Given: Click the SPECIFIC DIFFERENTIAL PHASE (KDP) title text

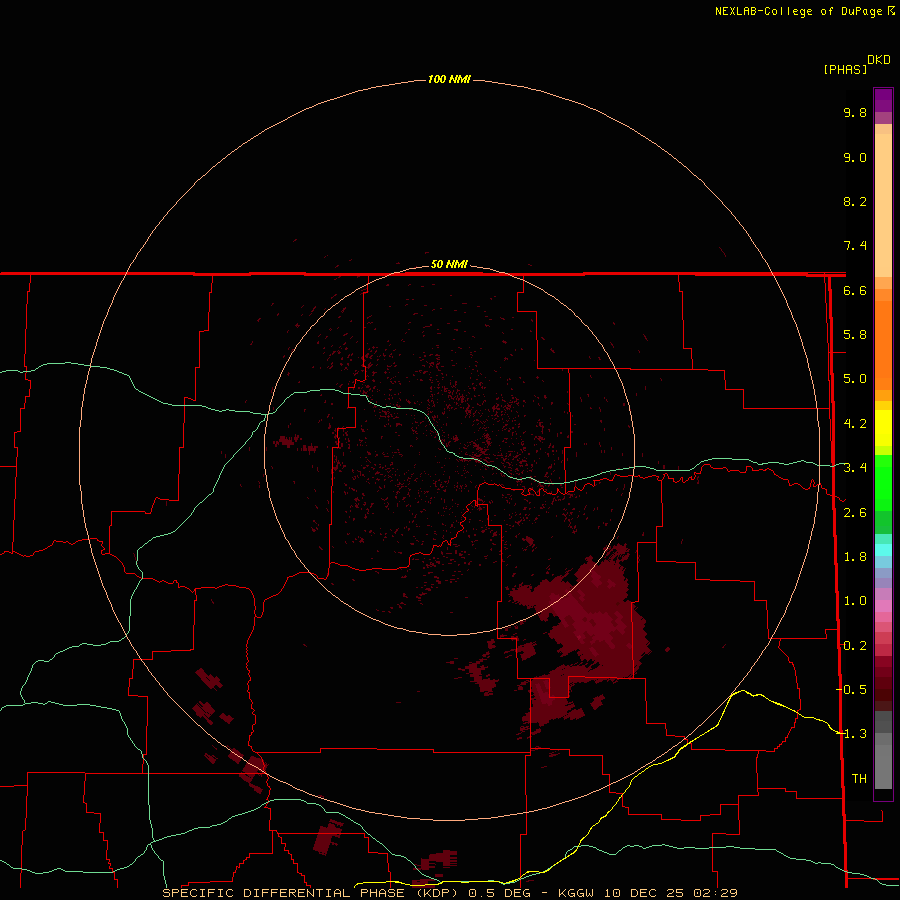Looking at the screenshot, I should 310,893.
